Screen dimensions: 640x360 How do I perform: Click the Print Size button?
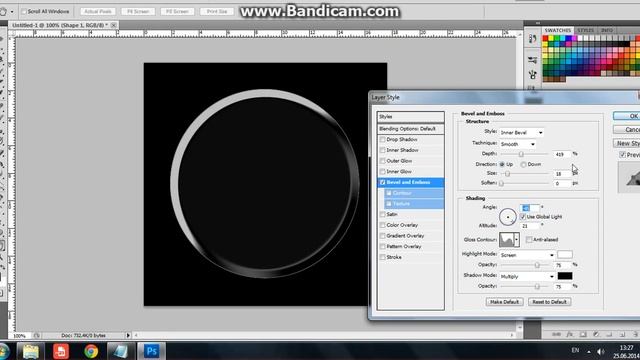(x=217, y=11)
